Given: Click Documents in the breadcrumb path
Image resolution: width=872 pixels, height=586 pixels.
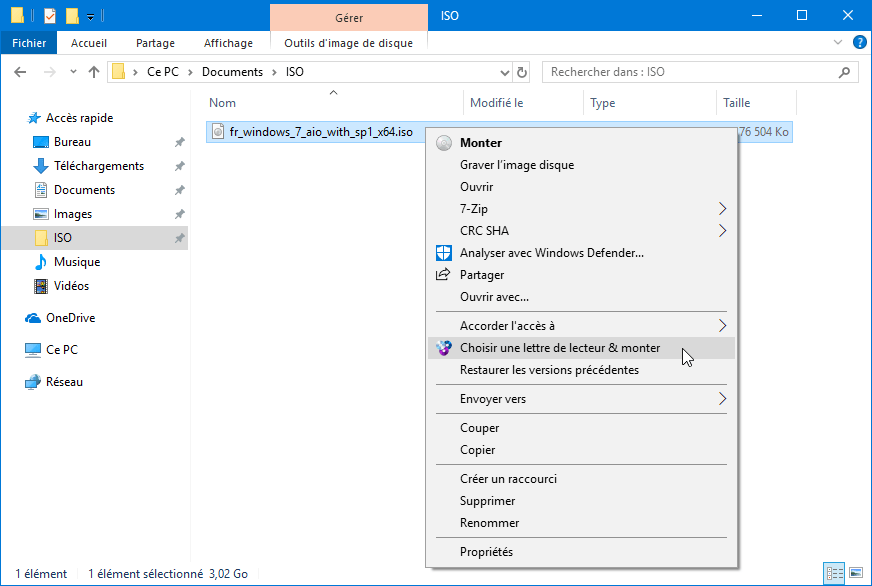Looking at the screenshot, I should coord(232,72).
